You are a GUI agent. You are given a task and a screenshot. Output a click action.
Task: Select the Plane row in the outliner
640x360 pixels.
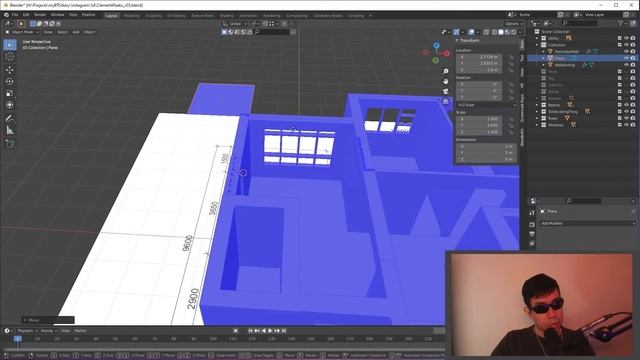[x=582, y=58]
